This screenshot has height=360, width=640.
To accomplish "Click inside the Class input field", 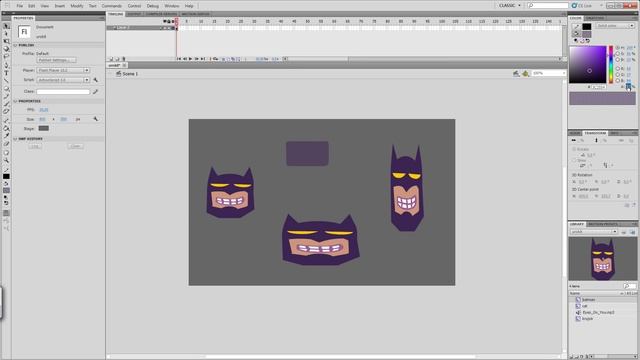I will [x=63, y=91].
